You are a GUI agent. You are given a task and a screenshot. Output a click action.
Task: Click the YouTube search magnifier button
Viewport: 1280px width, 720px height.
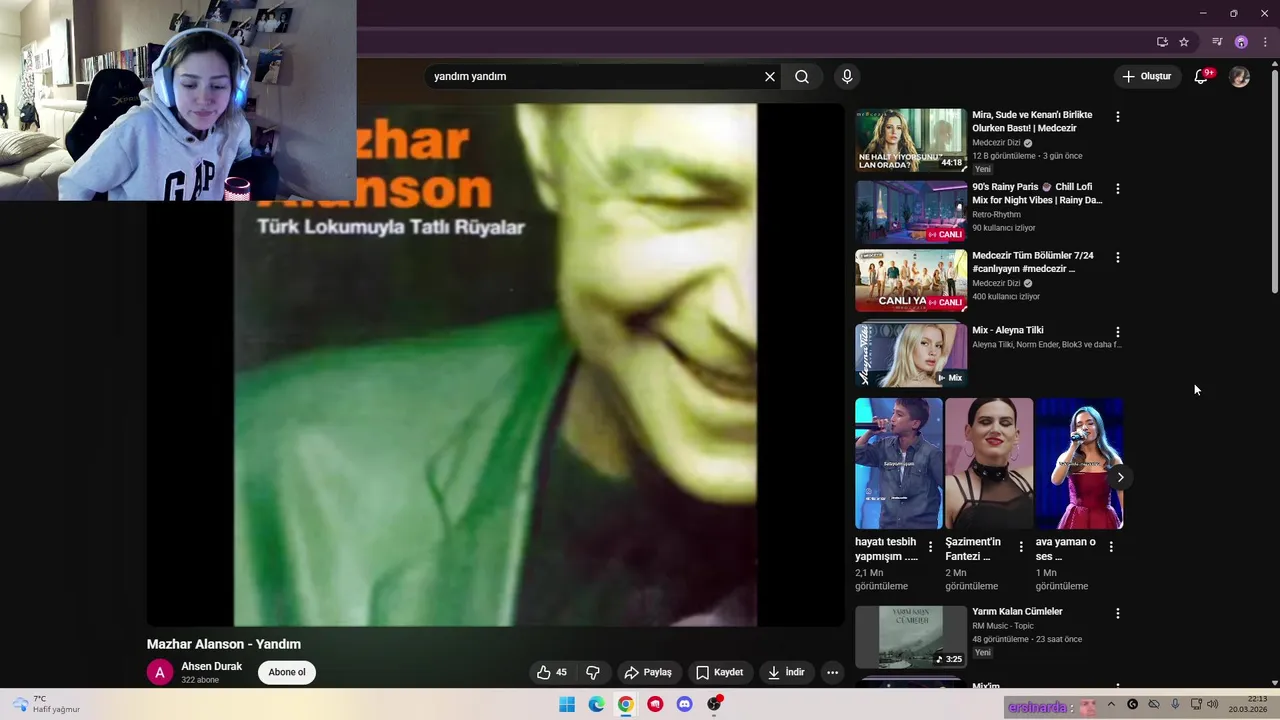(802, 77)
